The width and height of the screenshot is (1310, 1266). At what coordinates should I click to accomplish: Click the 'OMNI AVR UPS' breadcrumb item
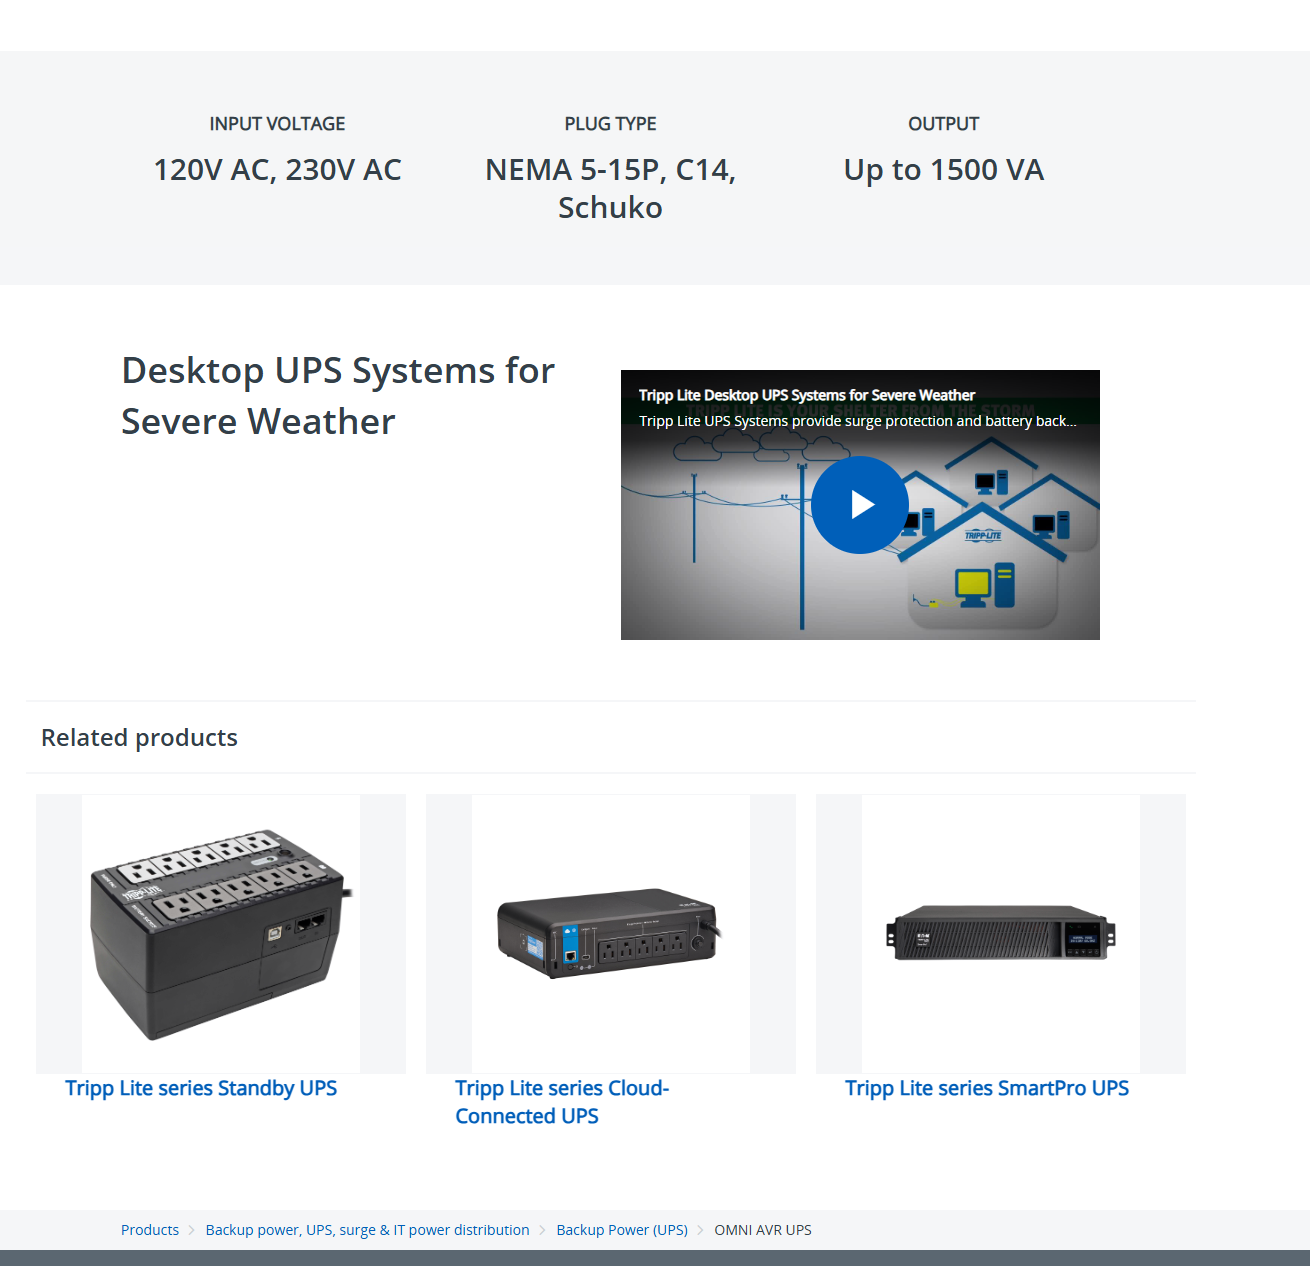(x=762, y=1230)
